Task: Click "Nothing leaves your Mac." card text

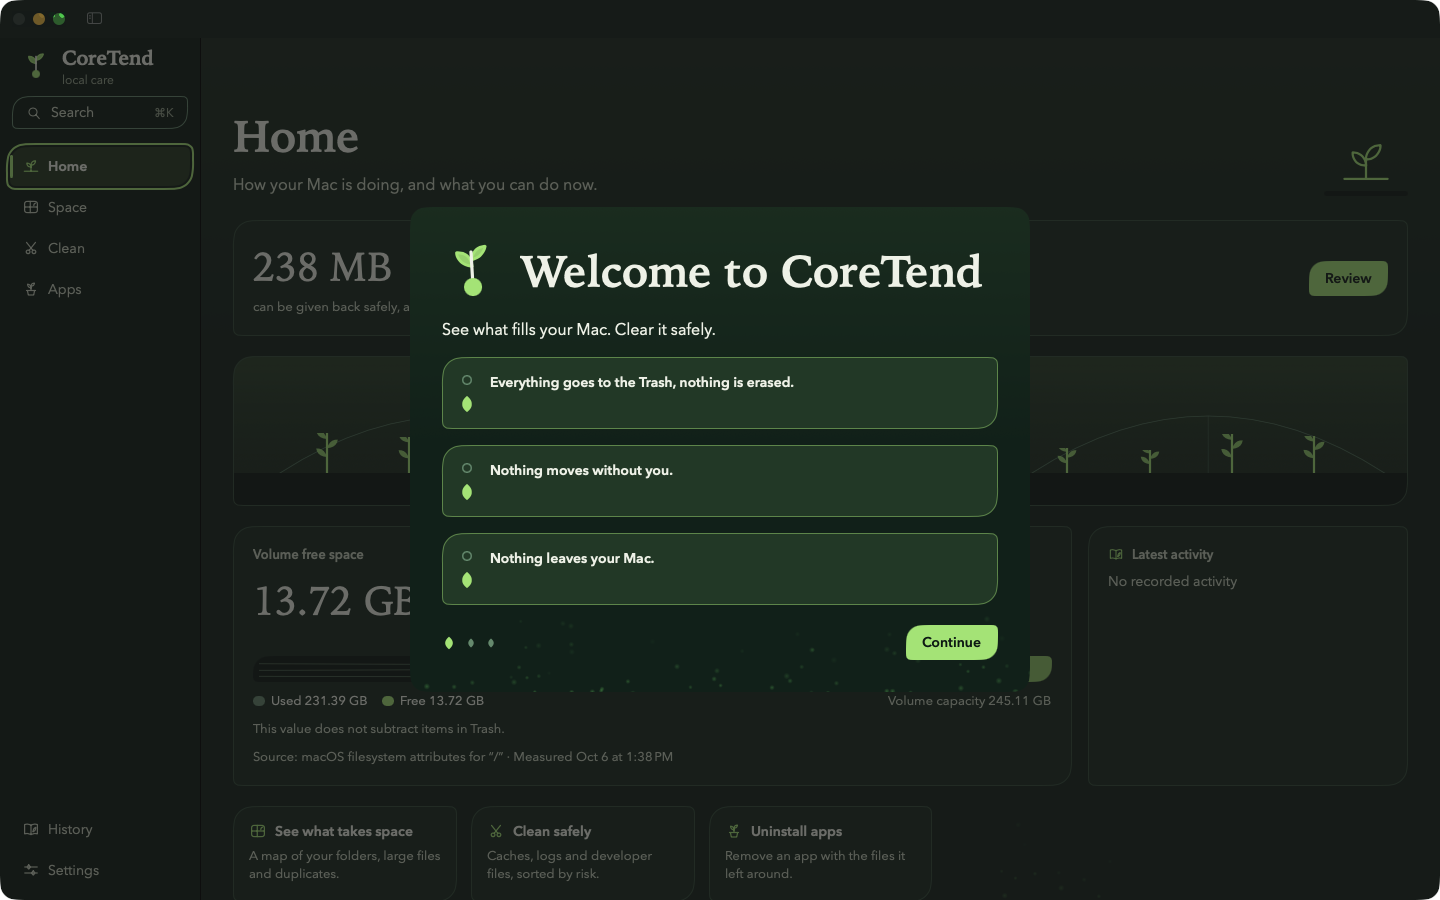Action: coord(572,558)
